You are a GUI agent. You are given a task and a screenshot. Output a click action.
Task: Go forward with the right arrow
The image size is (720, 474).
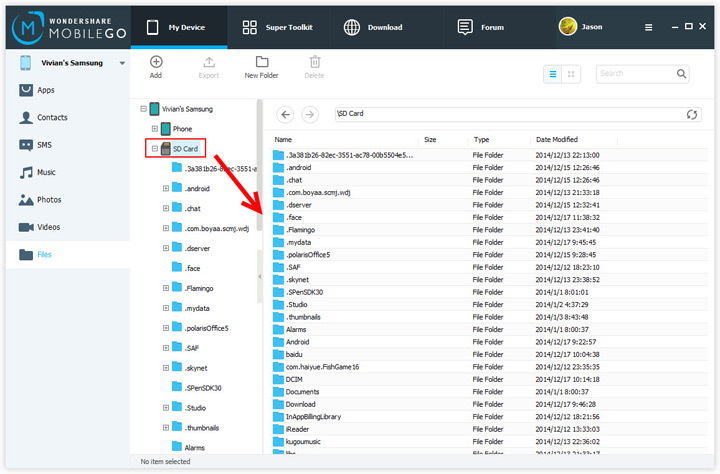[310, 114]
